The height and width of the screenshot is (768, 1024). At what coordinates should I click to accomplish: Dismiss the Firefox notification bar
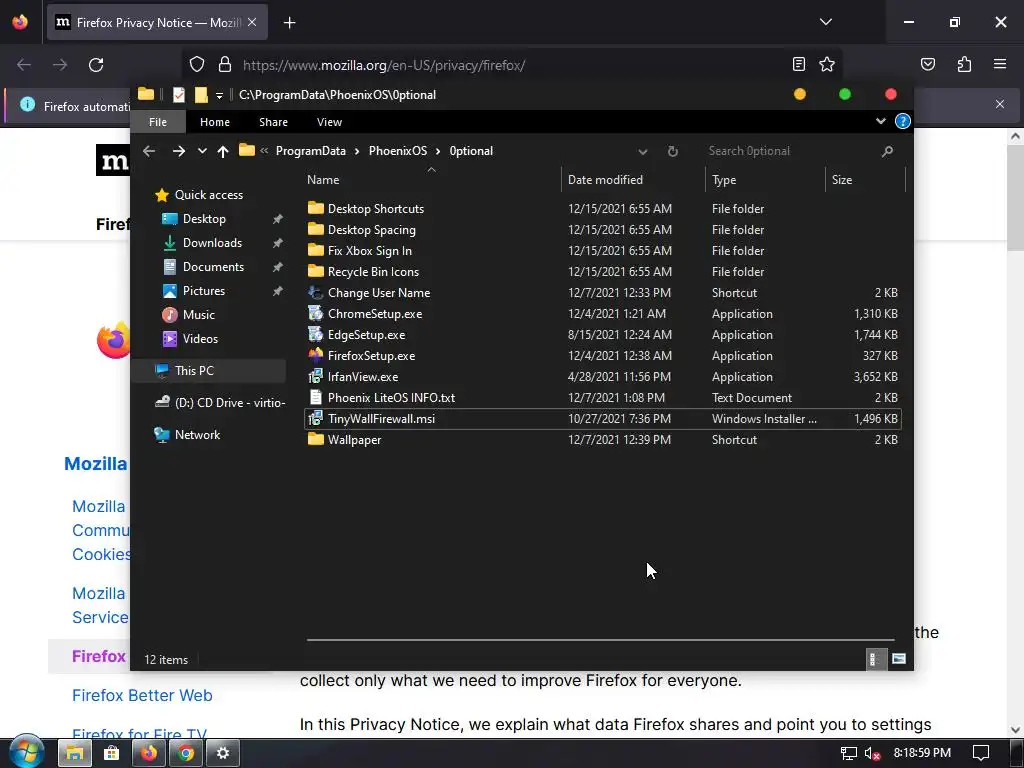pos(1000,104)
